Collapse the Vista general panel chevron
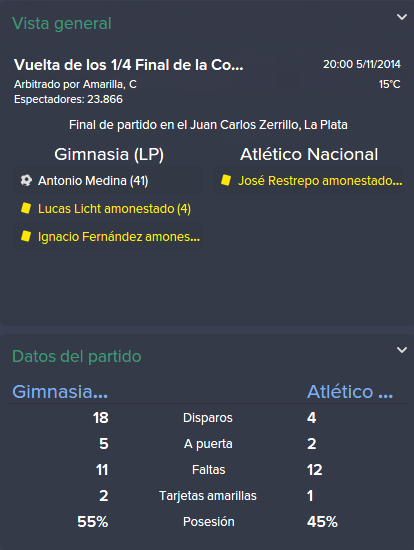Viewport: 414px width, 550px height. pos(402,17)
